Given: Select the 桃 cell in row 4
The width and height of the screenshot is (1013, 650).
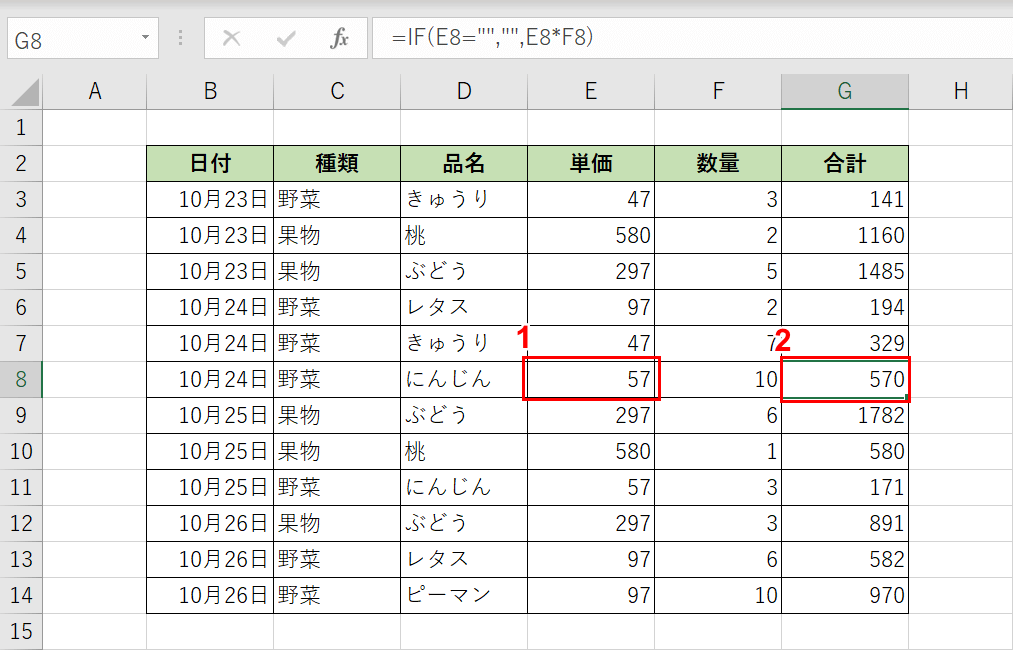Looking at the screenshot, I should [463, 234].
